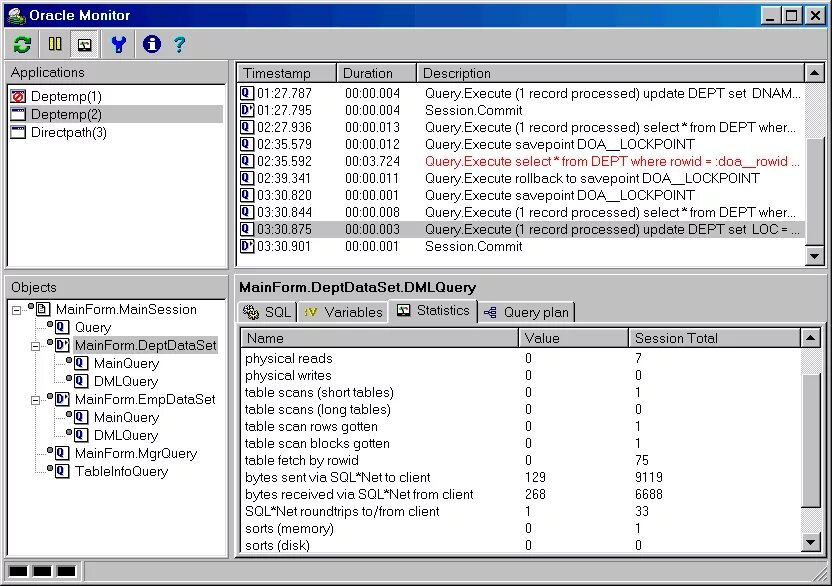Screen dimensions: 832x586
Task: Toggle the statistics monitor toolbar button
Action: (x=84, y=44)
